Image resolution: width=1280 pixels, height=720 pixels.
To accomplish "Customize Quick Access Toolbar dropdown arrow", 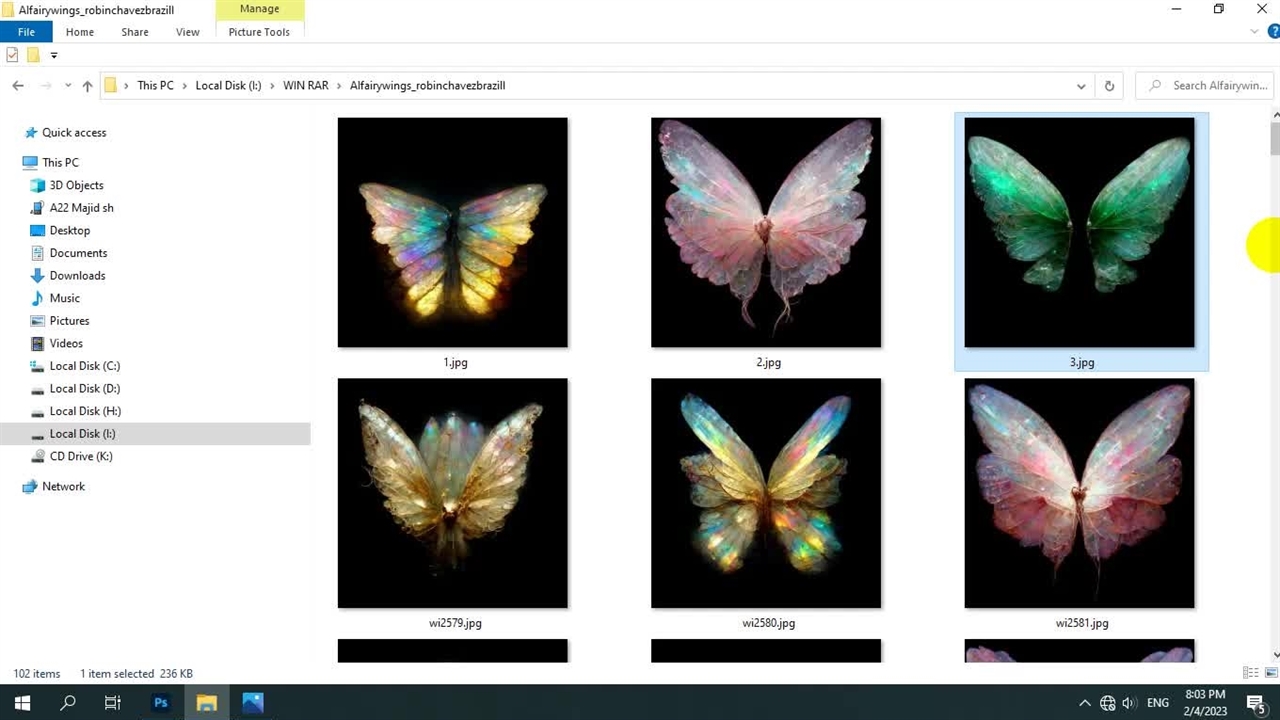I will [54, 55].
